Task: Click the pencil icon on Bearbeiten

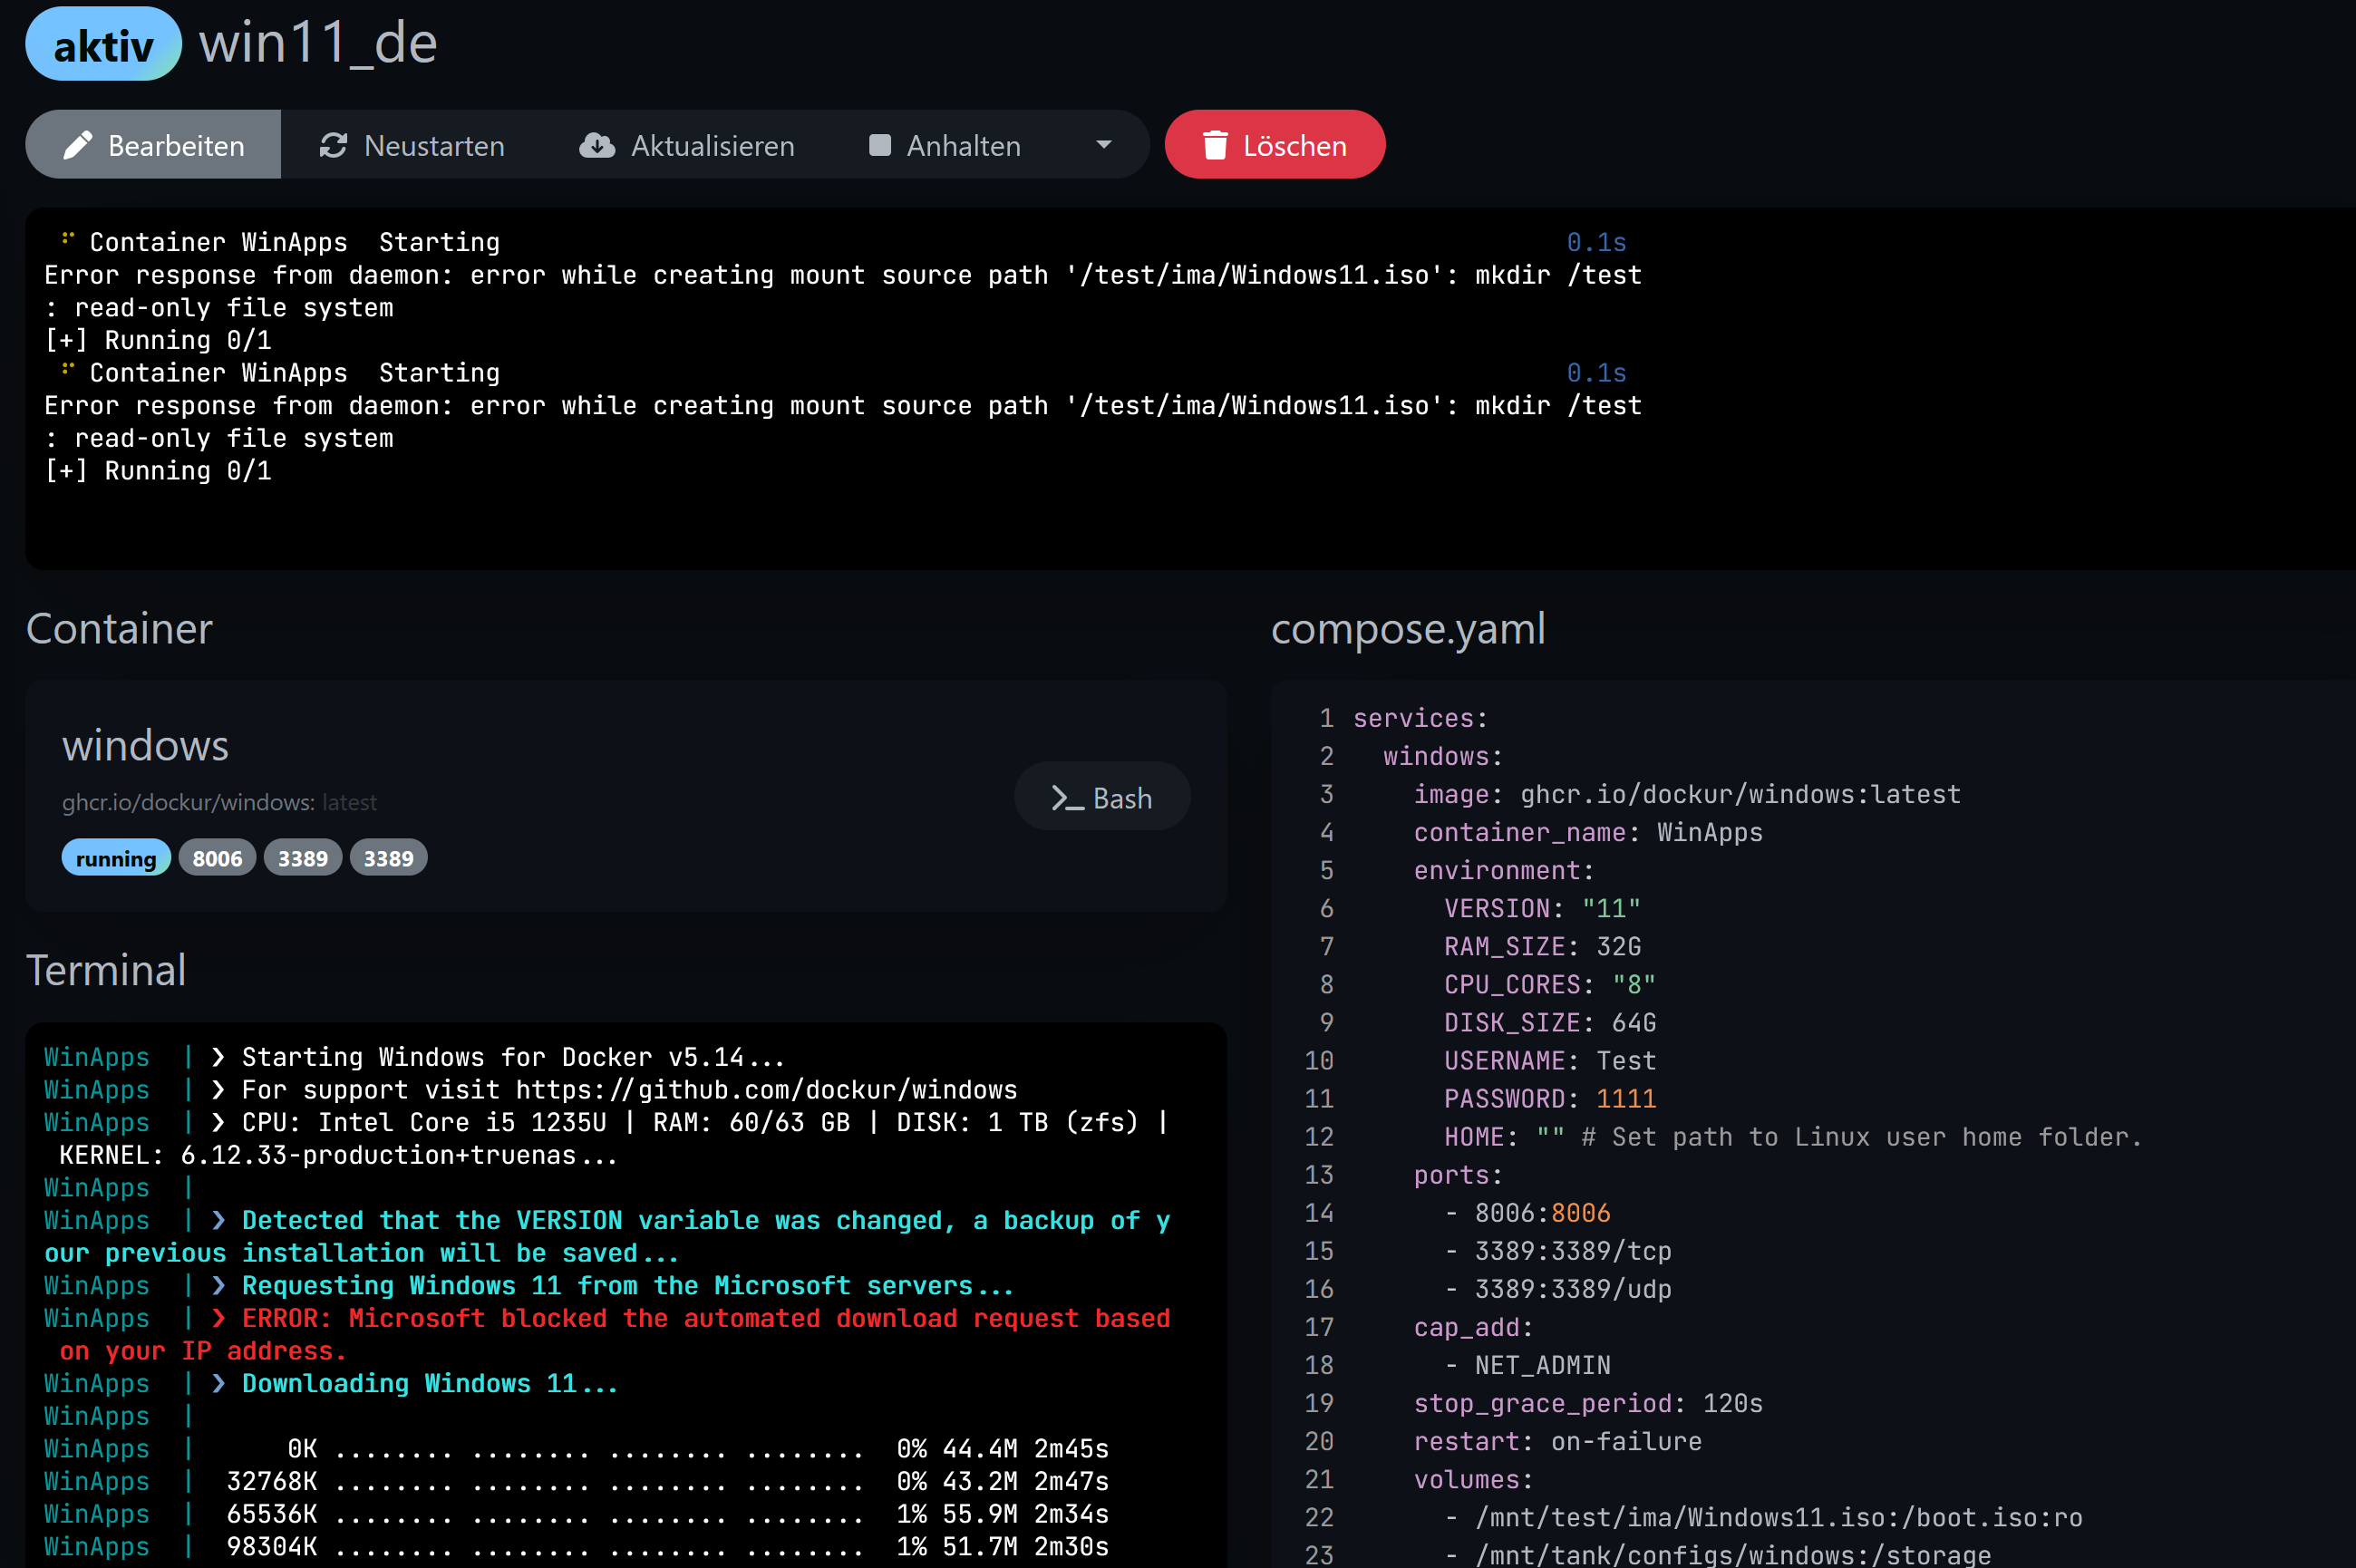Action: point(78,146)
